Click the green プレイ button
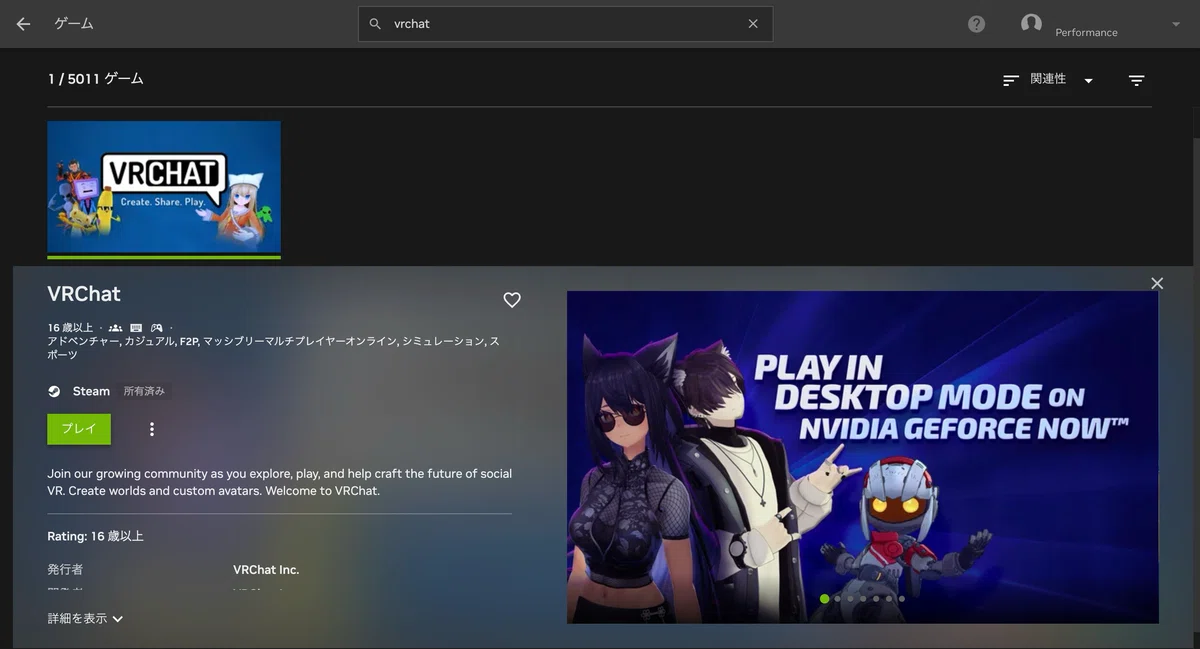The height and width of the screenshot is (649, 1200). tap(79, 429)
